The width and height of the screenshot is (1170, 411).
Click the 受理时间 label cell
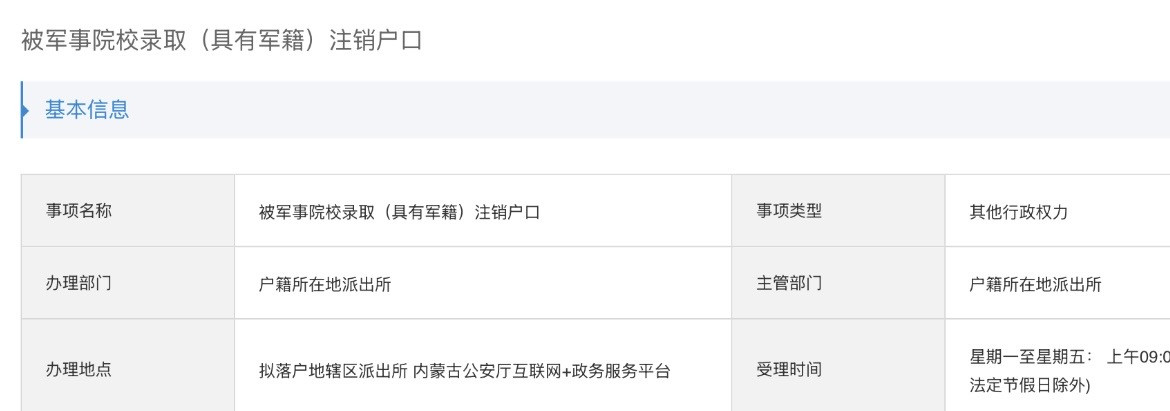[x=789, y=369]
